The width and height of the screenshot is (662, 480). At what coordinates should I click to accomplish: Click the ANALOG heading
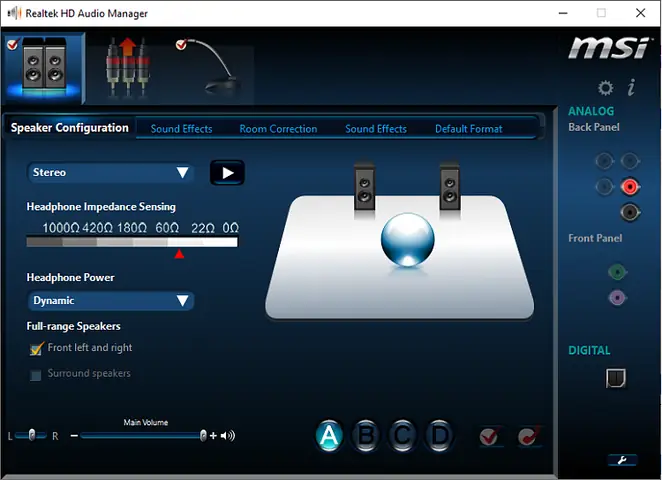[591, 111]
